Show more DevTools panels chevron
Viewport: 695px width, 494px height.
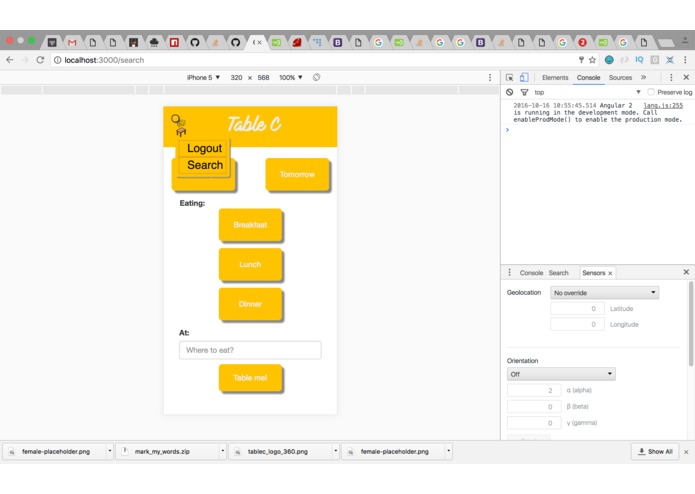(x=644, y=78)
